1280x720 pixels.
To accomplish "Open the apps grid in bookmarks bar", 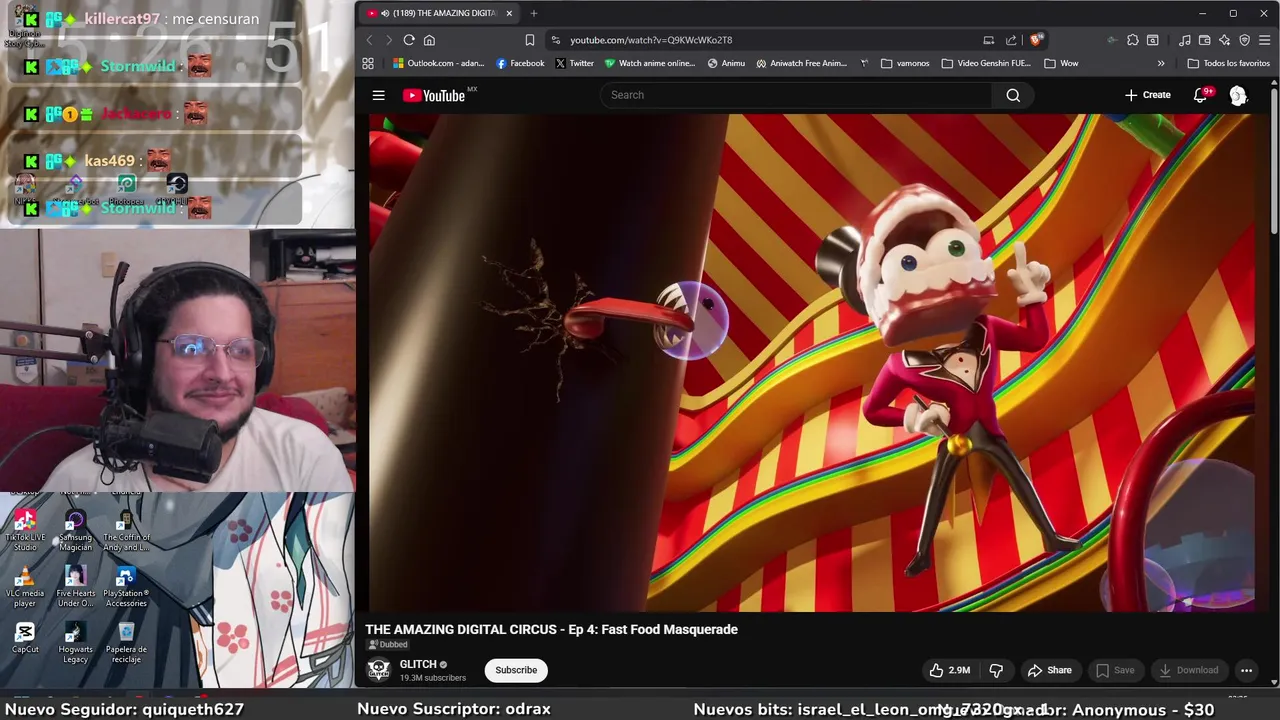I will click(x=368, y=63).
